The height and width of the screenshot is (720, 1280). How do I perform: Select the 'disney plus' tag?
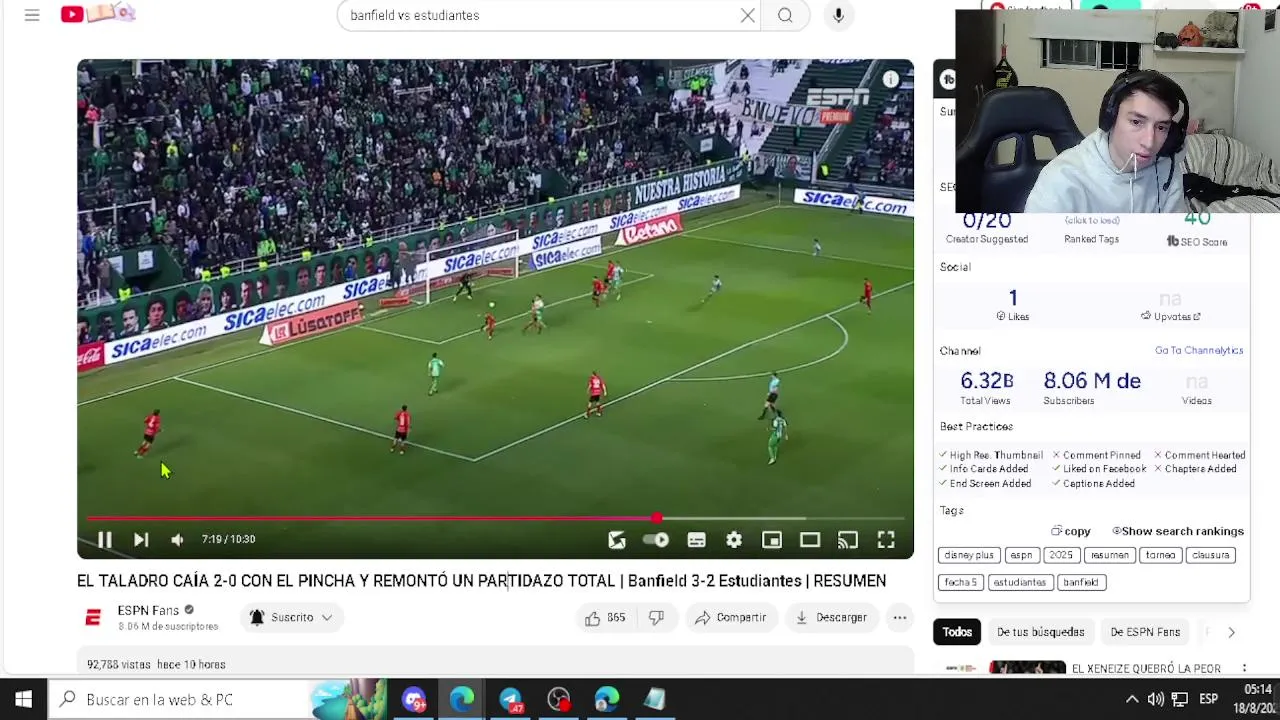coord(969,555)
